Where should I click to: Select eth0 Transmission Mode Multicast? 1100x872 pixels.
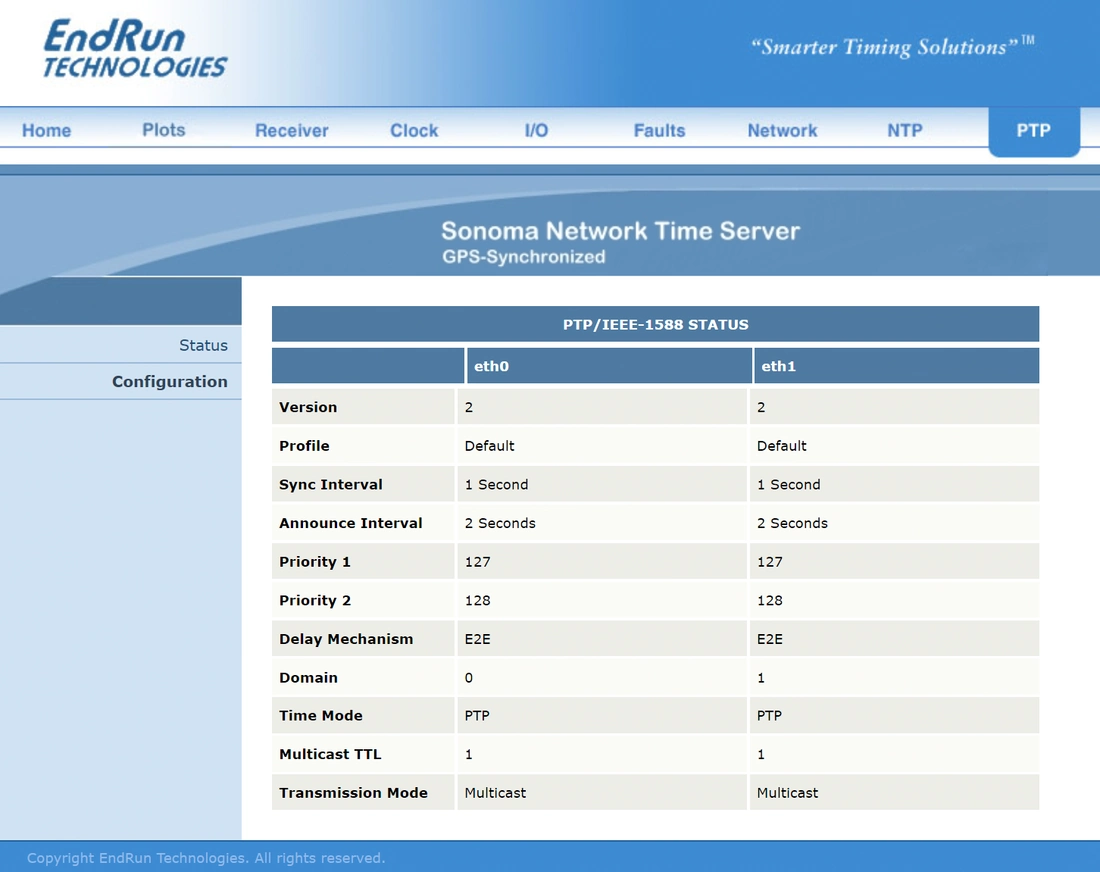pyautogui.click(x=495, y=793)
